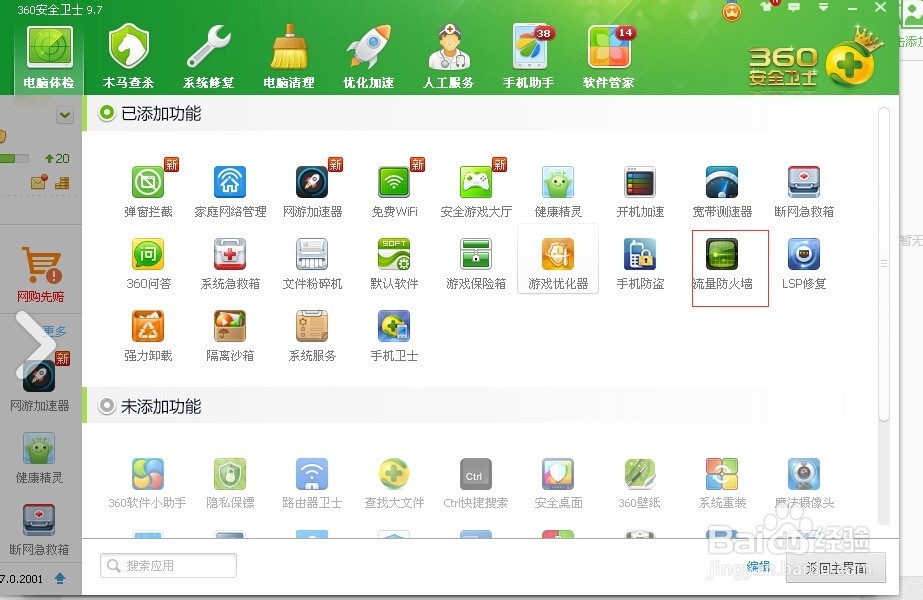Screen dimensions: 923x600
Task: Switch to 优化加速 optimization tab
Action: [x=368, y=58]
